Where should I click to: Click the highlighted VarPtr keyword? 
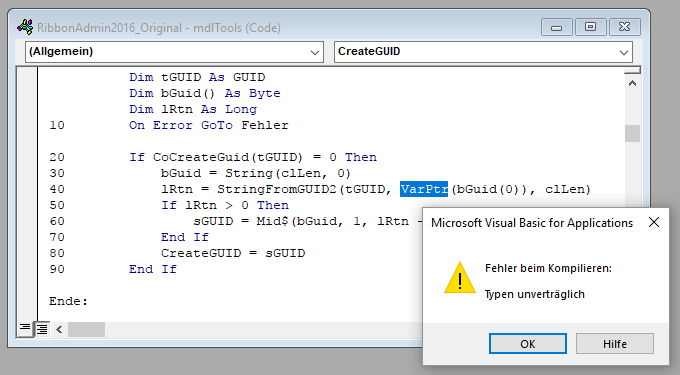point(424,189)
